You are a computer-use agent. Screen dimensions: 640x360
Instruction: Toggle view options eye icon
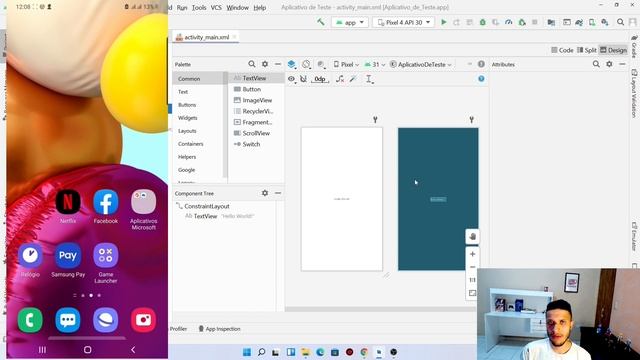[x=291, y=79]
